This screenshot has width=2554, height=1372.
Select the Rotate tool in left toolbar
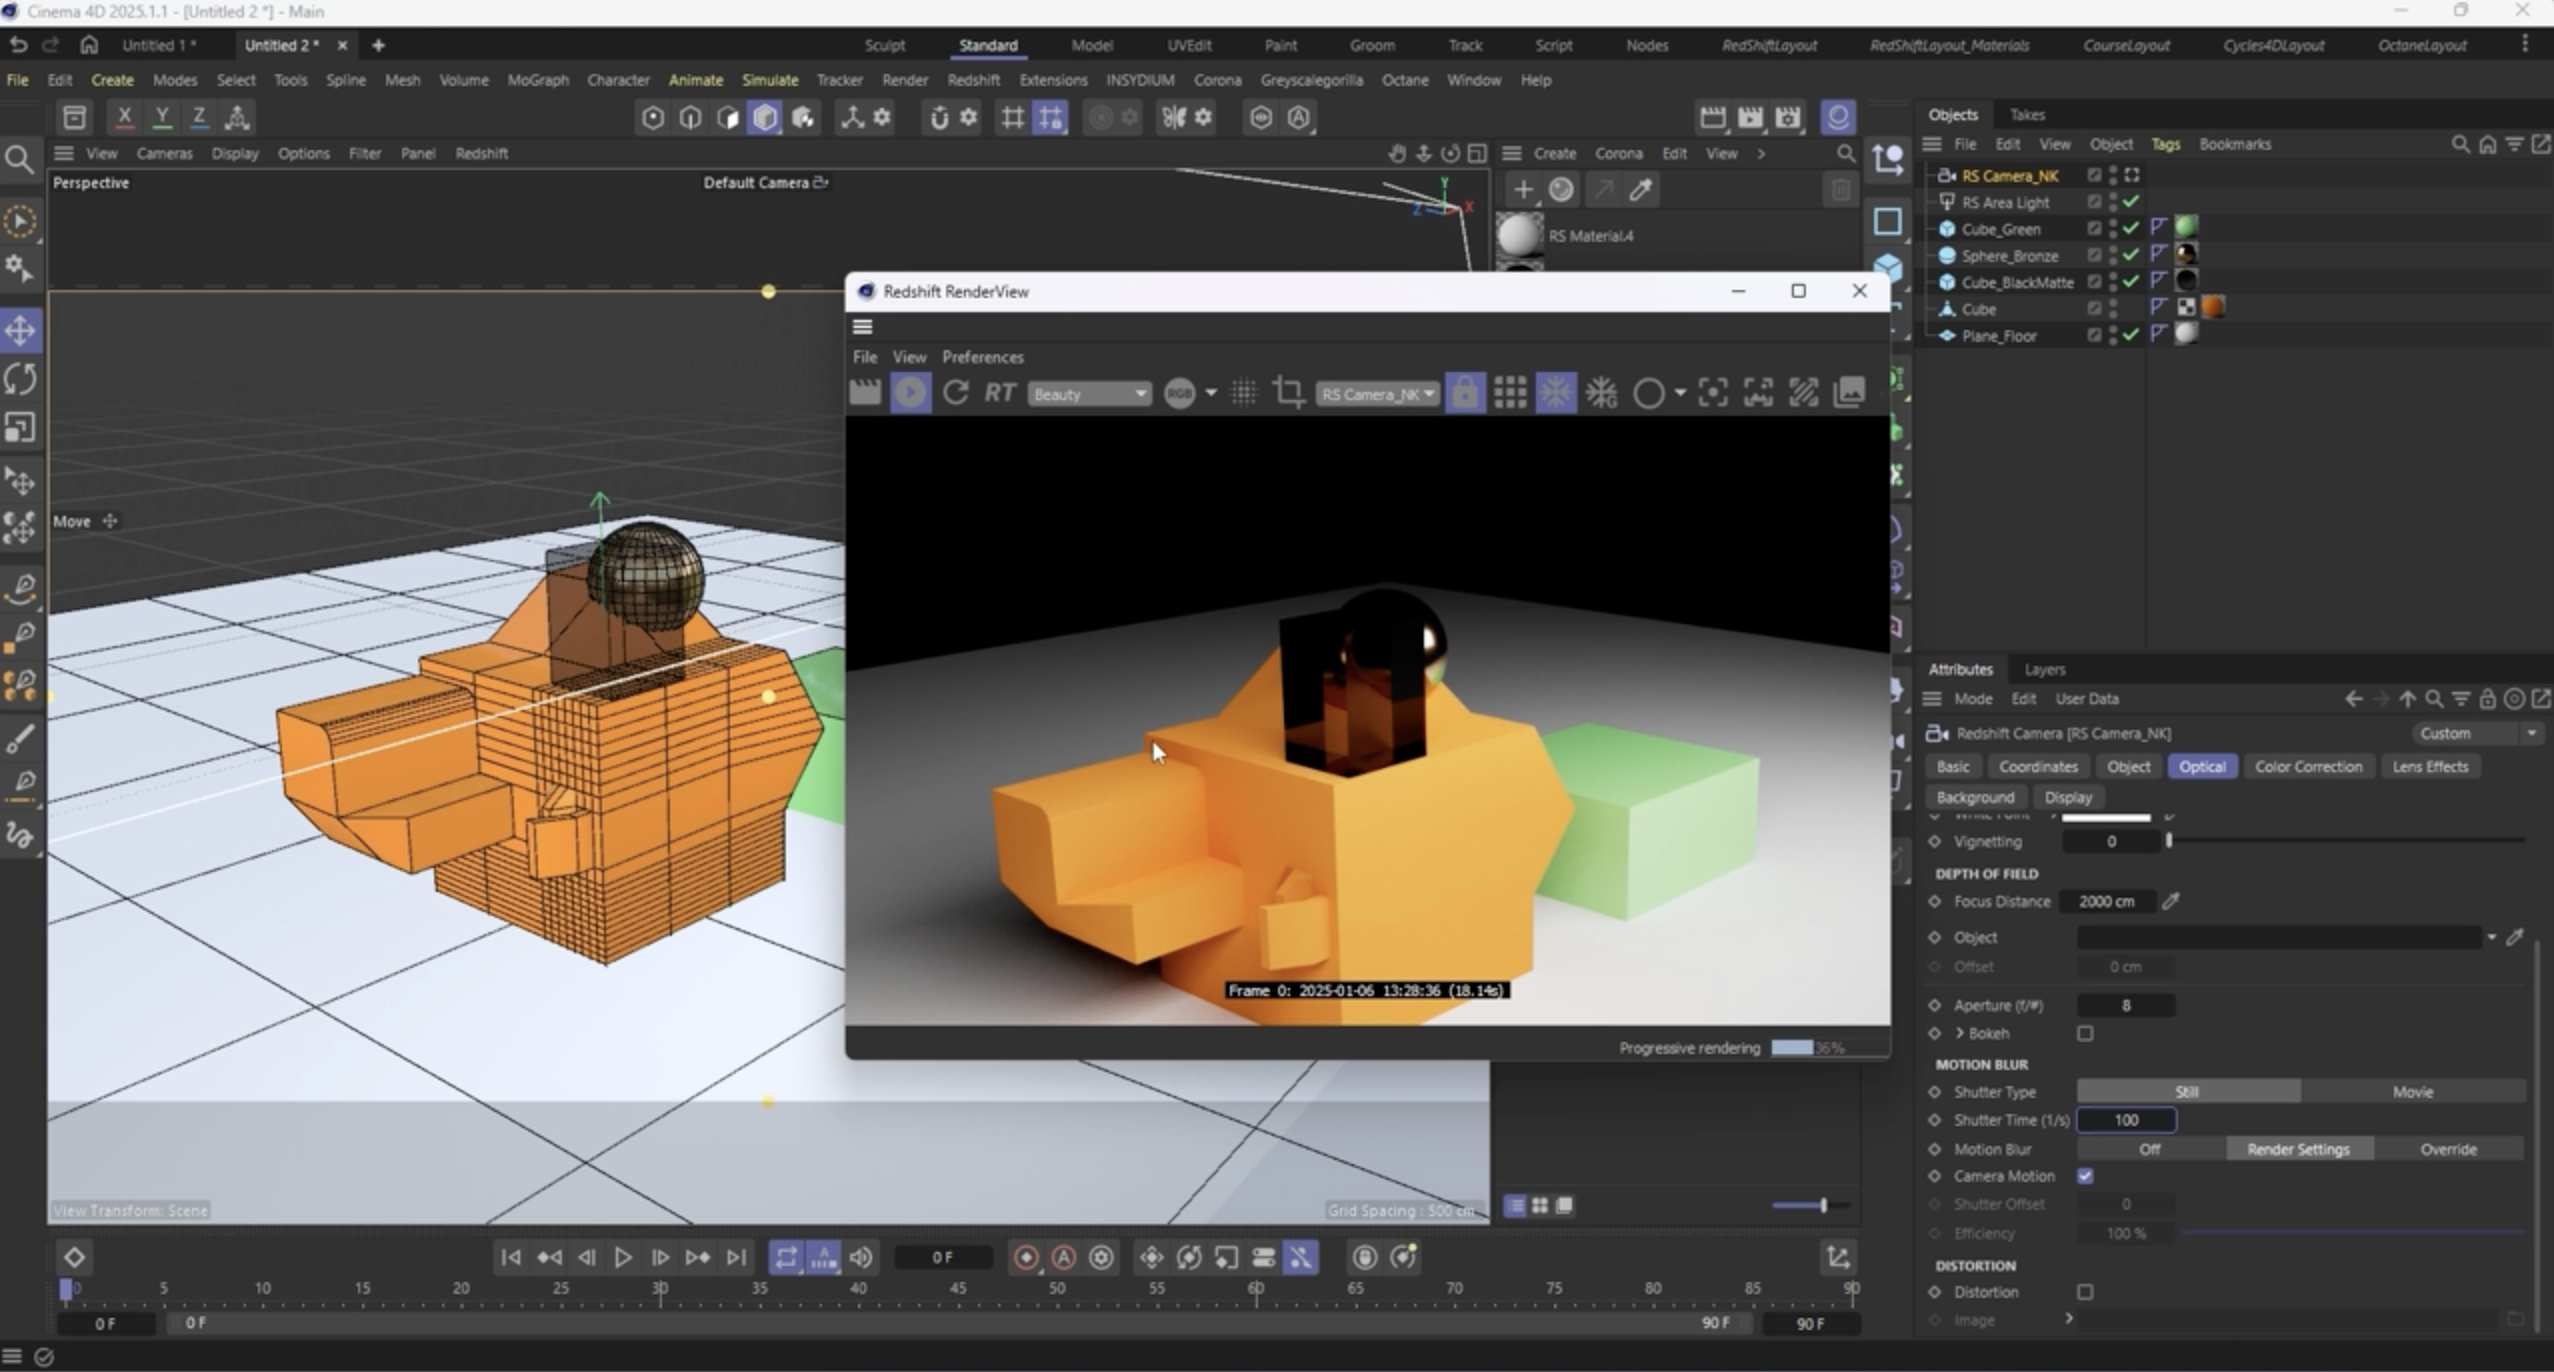tap(20, 379)
